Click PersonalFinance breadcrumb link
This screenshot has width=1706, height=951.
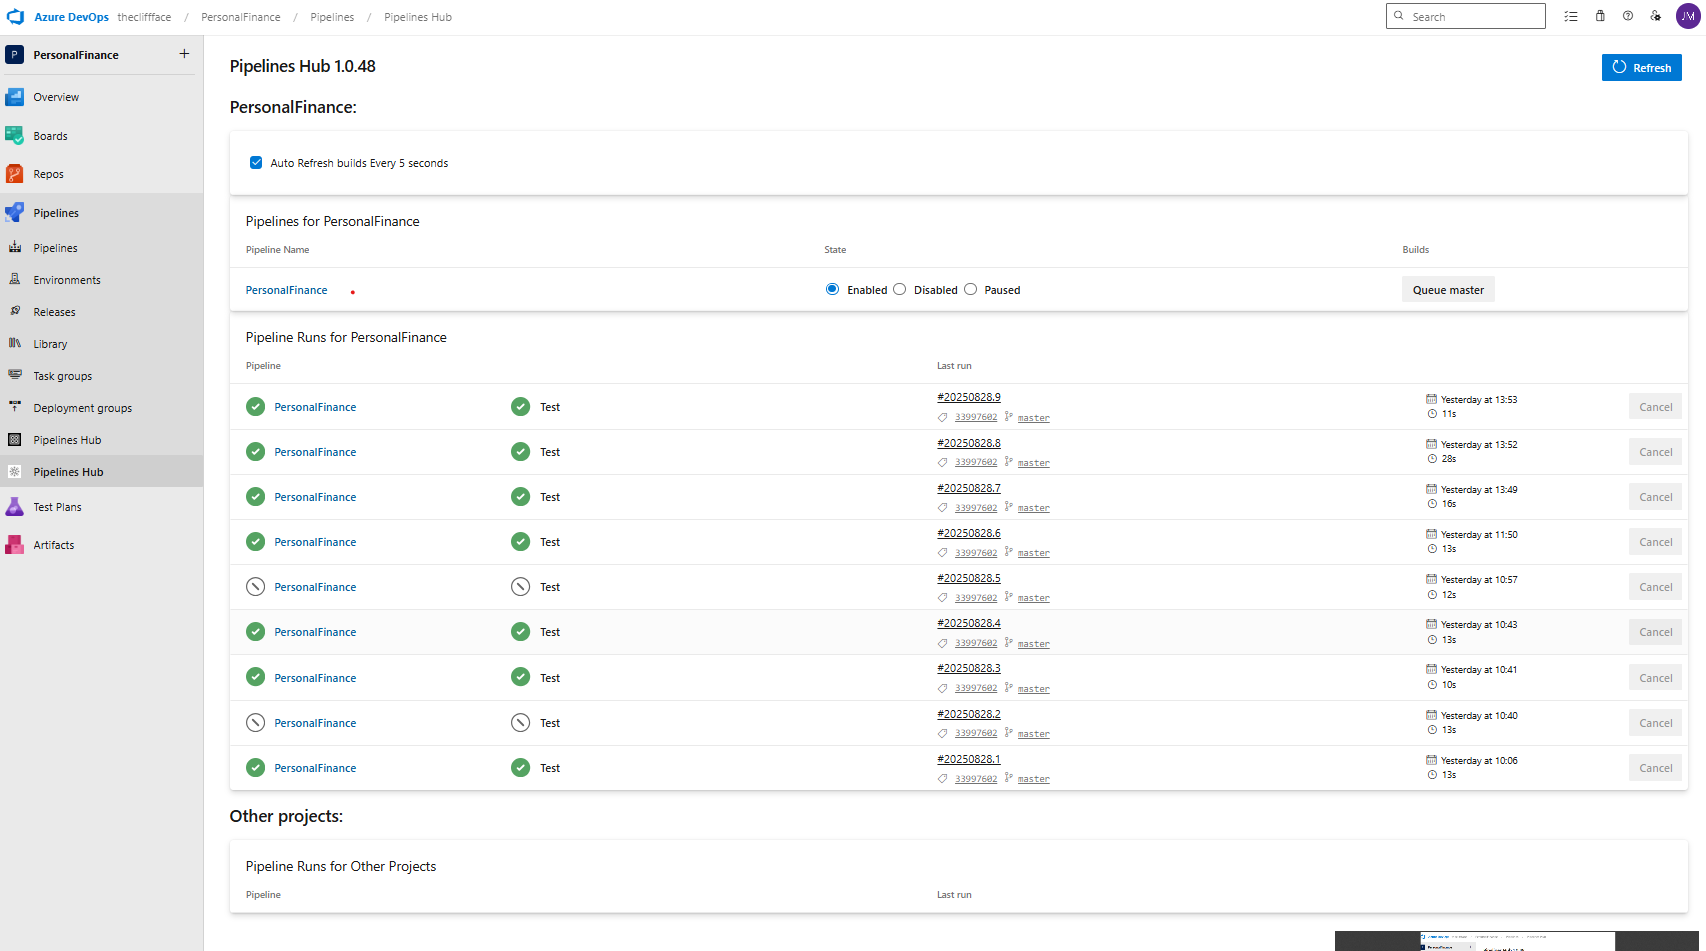coord(241,17)
